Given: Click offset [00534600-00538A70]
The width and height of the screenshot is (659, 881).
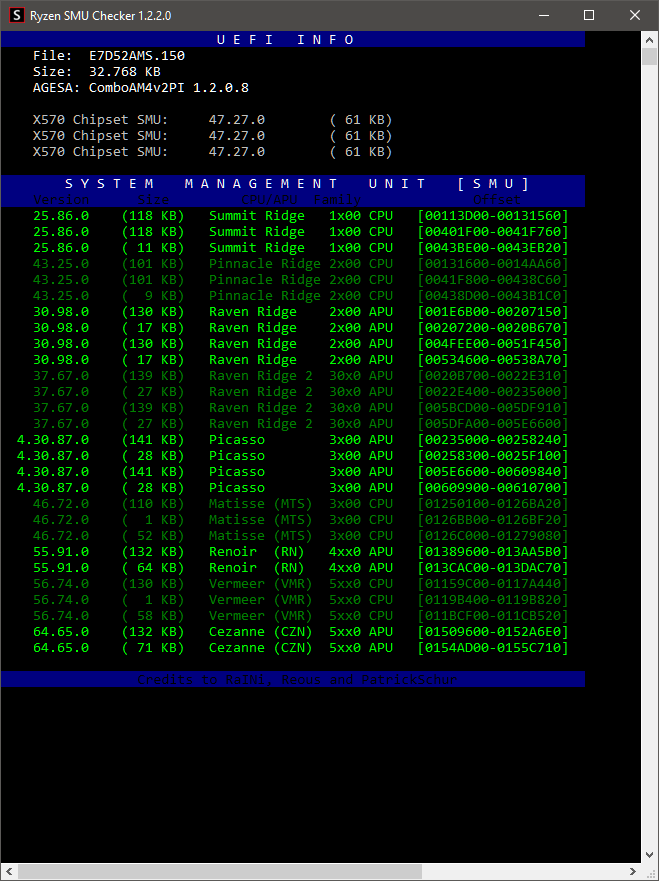Looking at the screenshot, I should [x=493, y=360].
